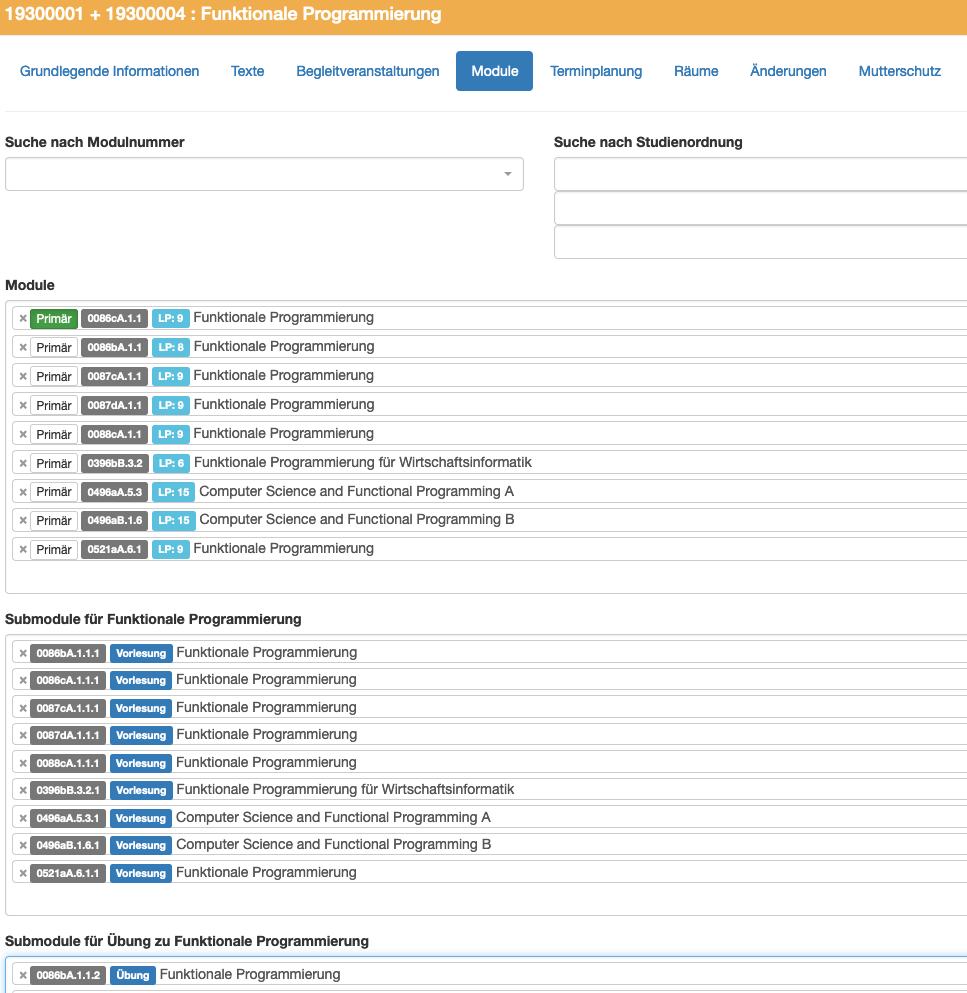Remove module 0496aA.5.3 with its x icon
The width and height of the screenshot is (967, 993).
(x=23, y=492)
